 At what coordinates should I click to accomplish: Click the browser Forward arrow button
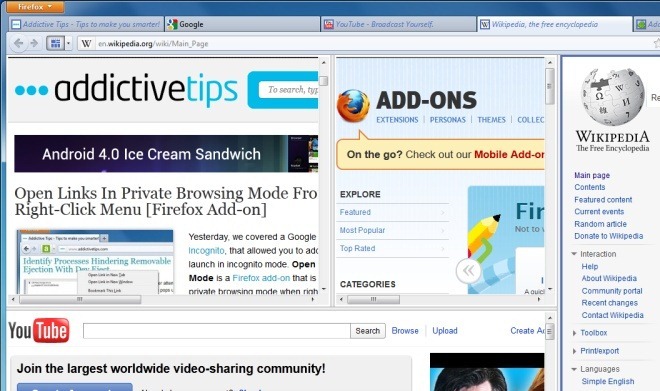[34, 43]
